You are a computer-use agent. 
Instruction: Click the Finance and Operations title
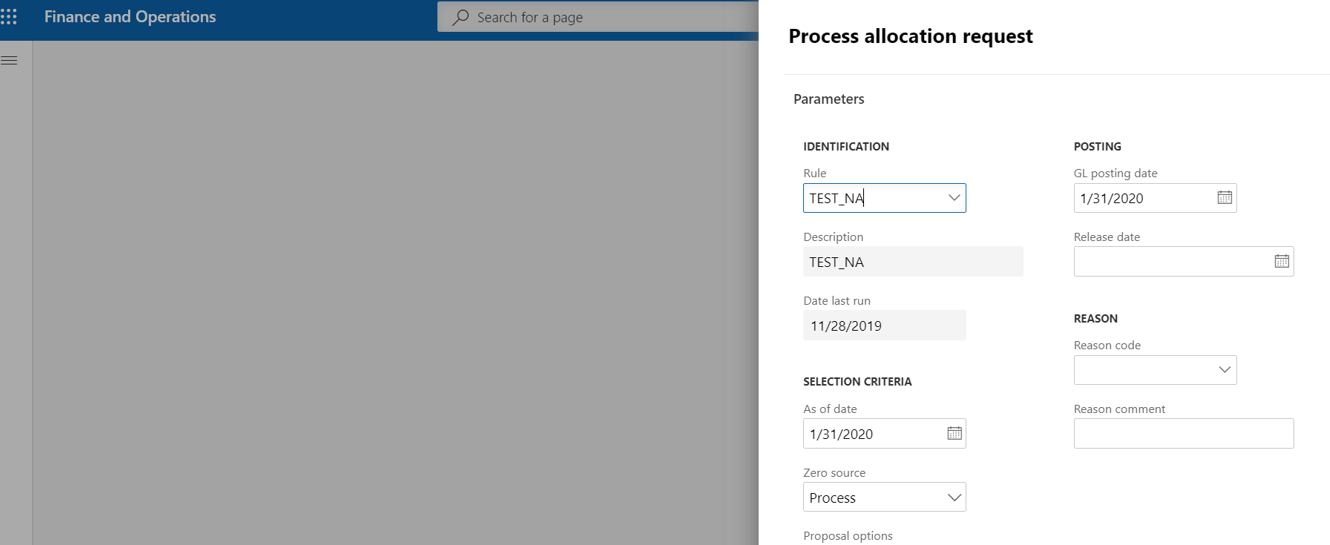(x=130, y=17)
